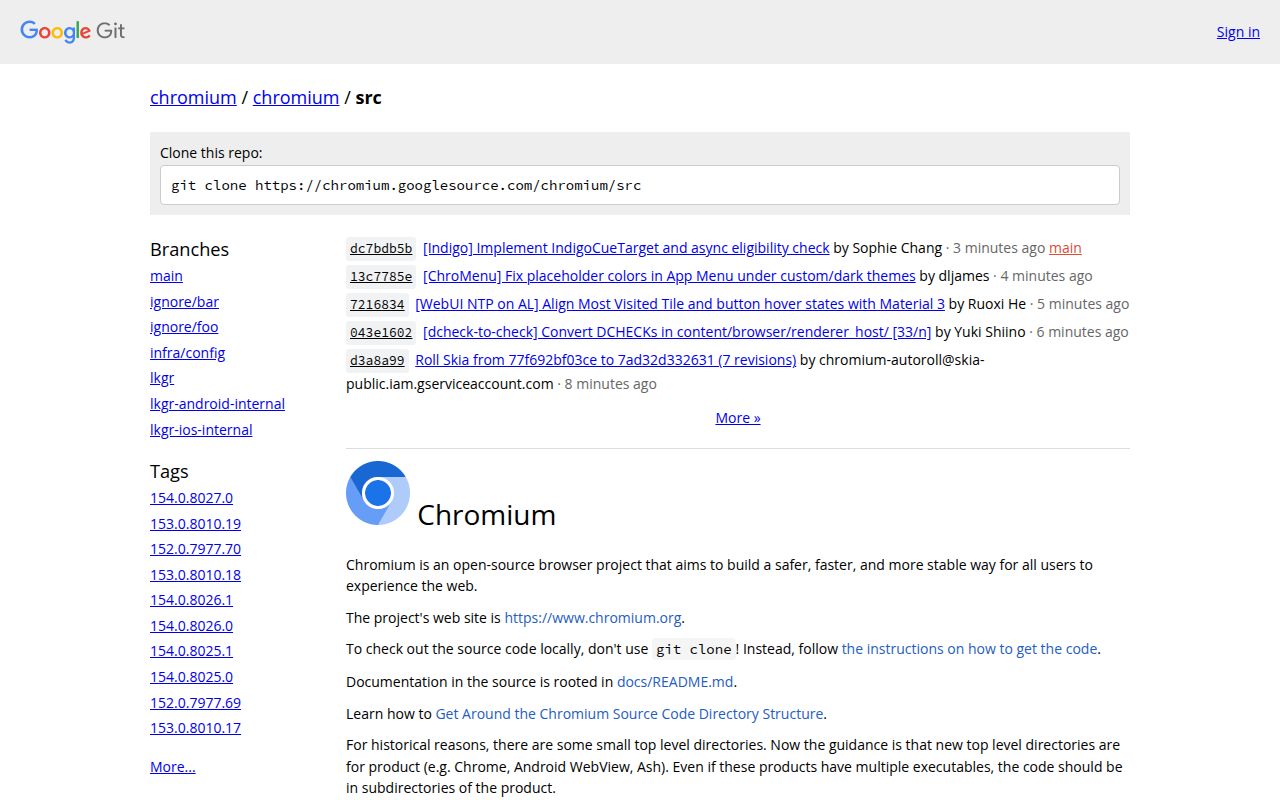This screenshot has height=800, width=1280.
Task: Open Get Around the Chromium Source Code link
Action: (629, 714)
